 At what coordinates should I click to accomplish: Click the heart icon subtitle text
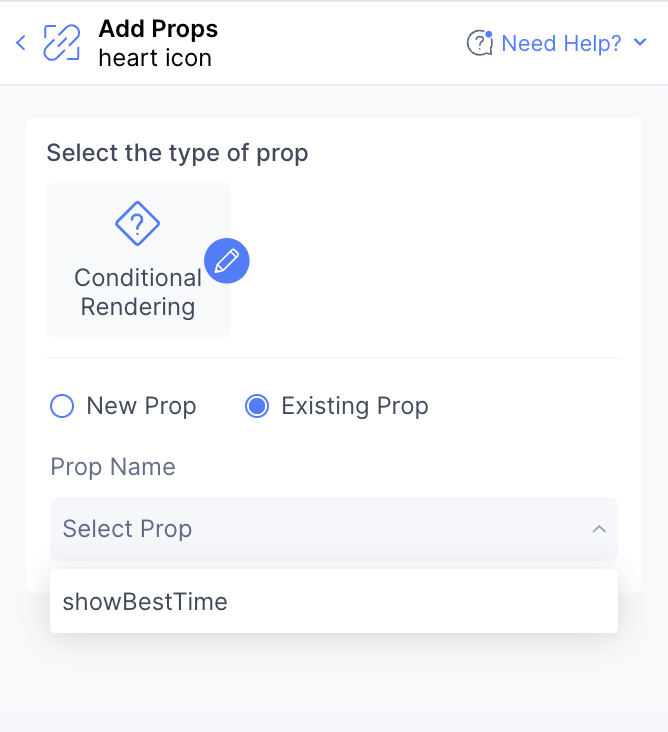[x=155, y=58]
